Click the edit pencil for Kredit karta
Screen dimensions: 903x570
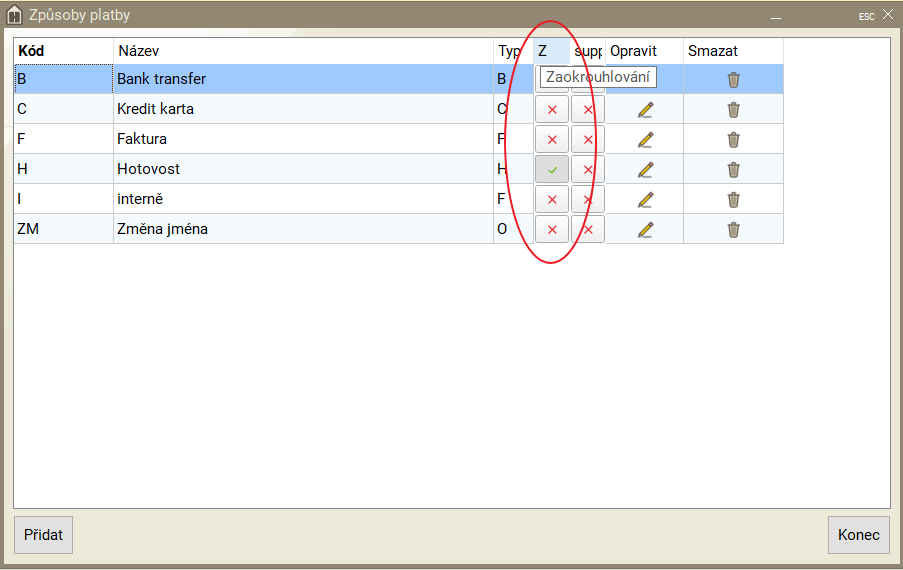[645, 109]
